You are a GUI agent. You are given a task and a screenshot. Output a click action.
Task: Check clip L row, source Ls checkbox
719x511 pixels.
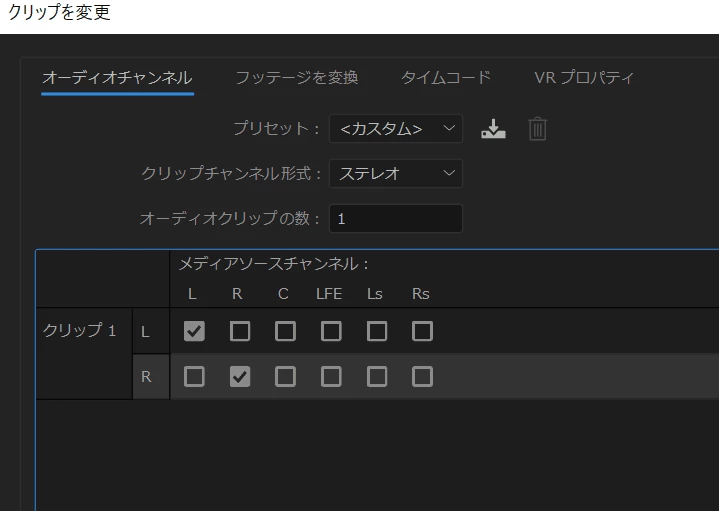377,331
